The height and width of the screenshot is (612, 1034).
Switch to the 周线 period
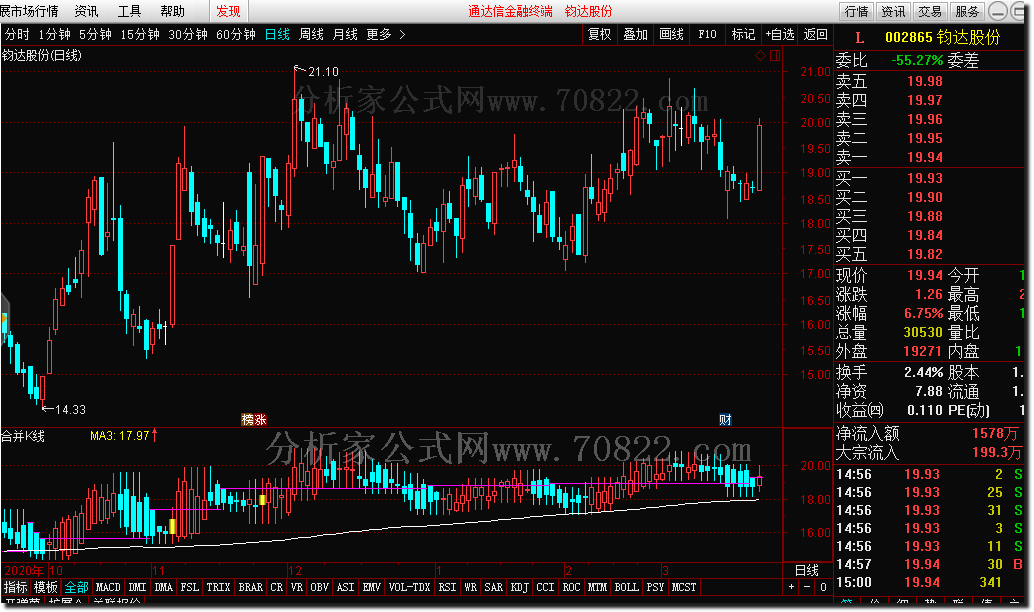pos(311,34)
